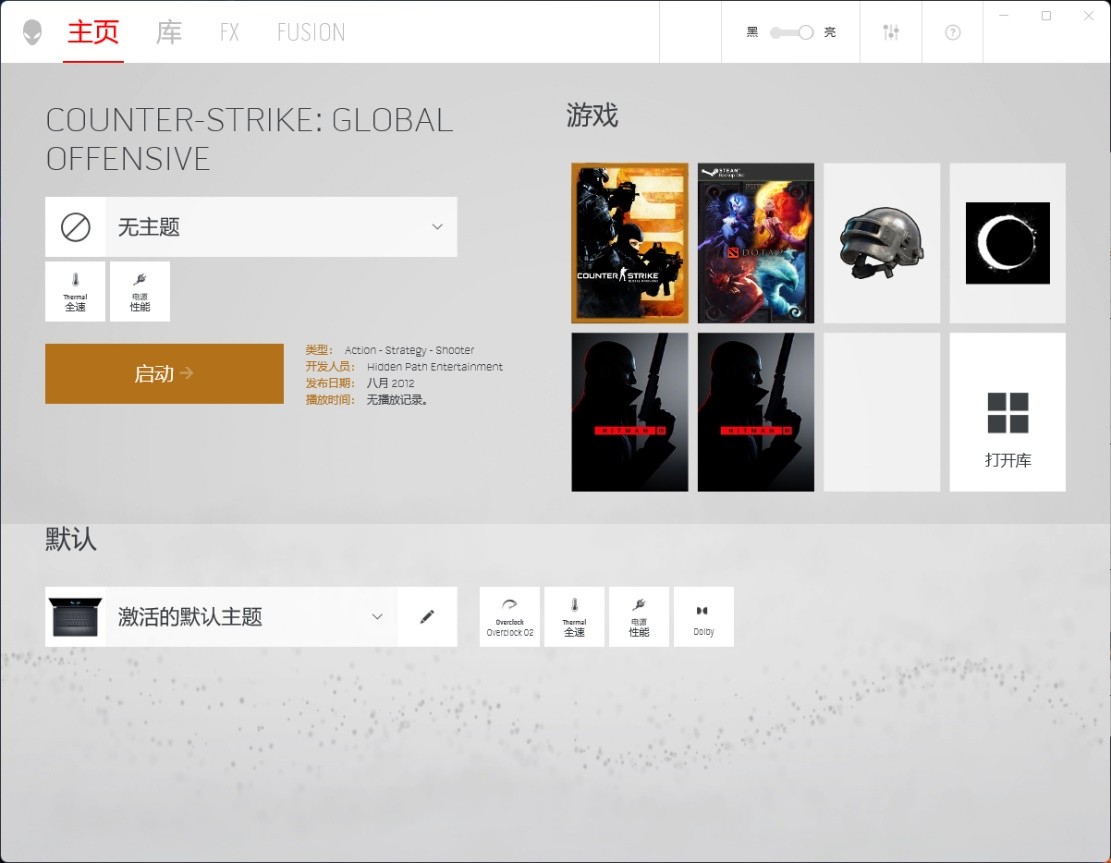This screenshot has width=1111, height=863.
Task: Click the 打开库 open library tile
Action: [x=1008, y=412]
